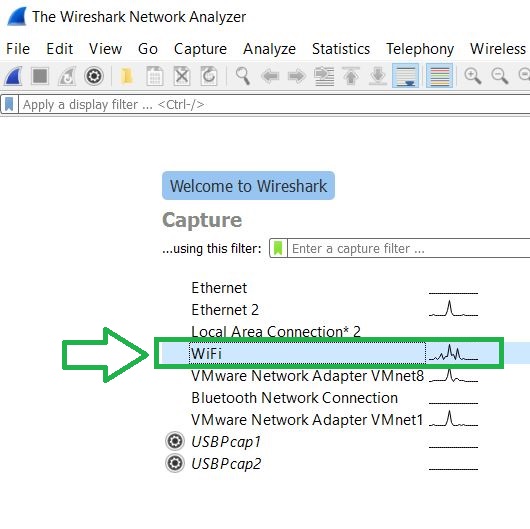Zoom in on packet text
Viewport: 530px width, 529px height.
tap(473, 76)
